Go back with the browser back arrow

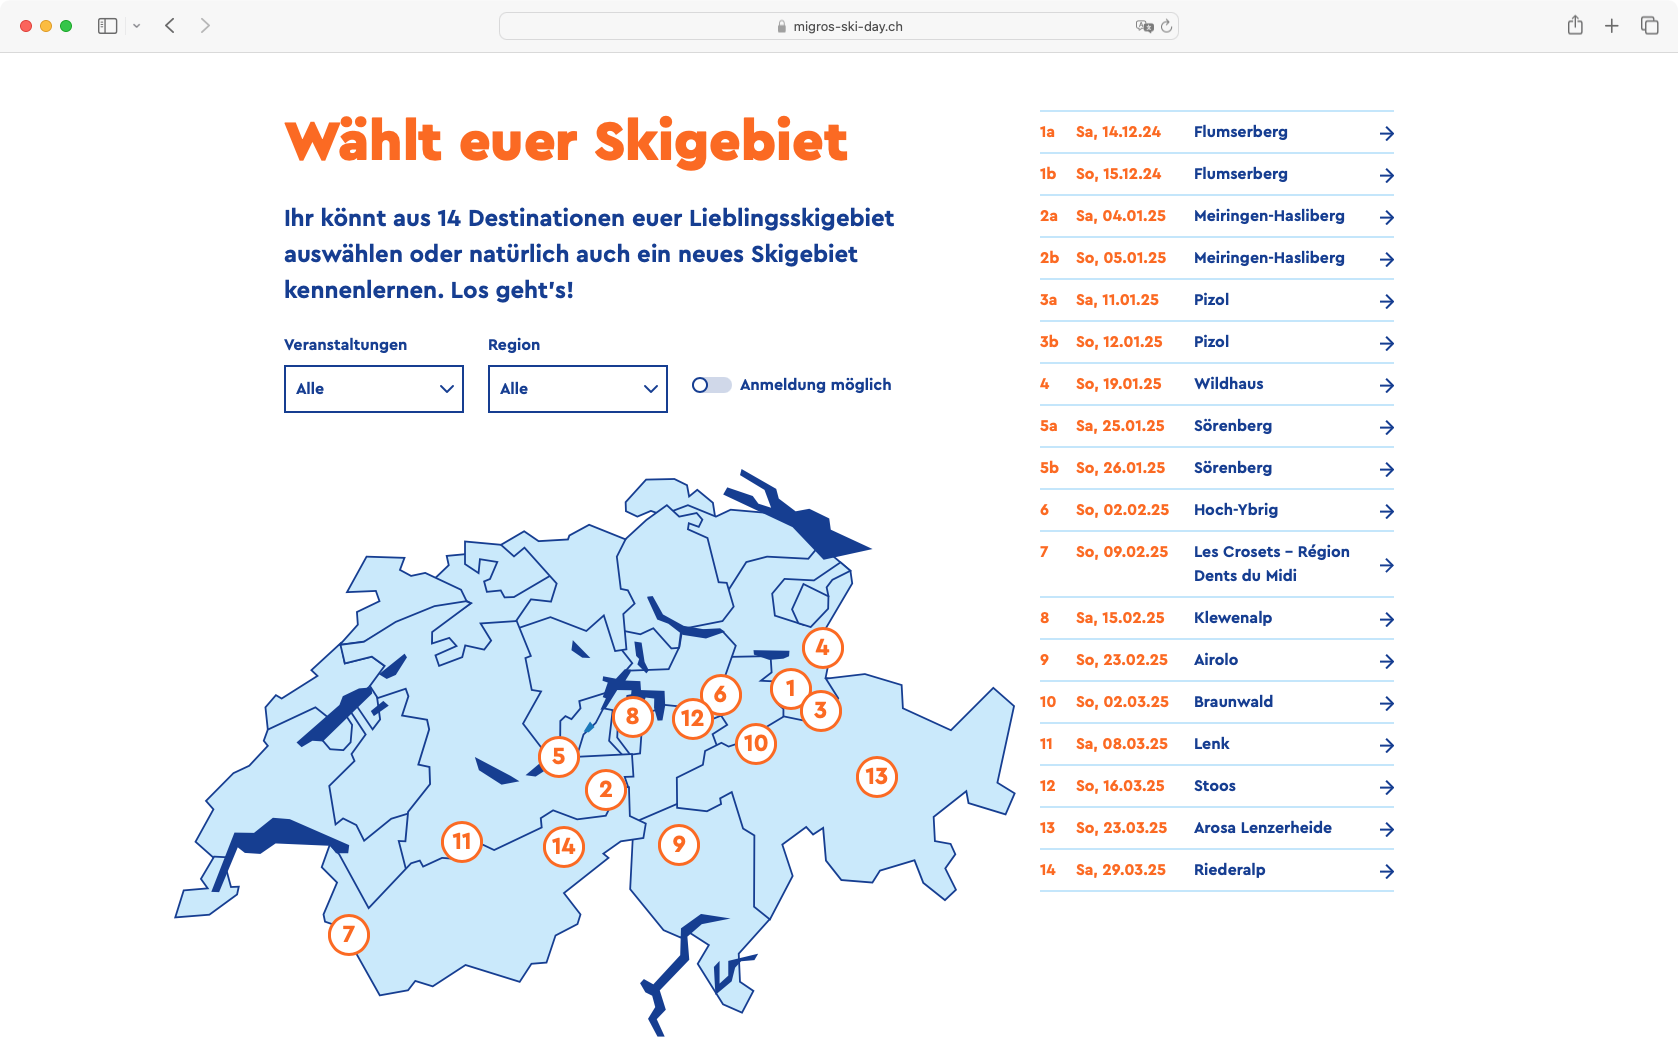[x=170, y=26]
